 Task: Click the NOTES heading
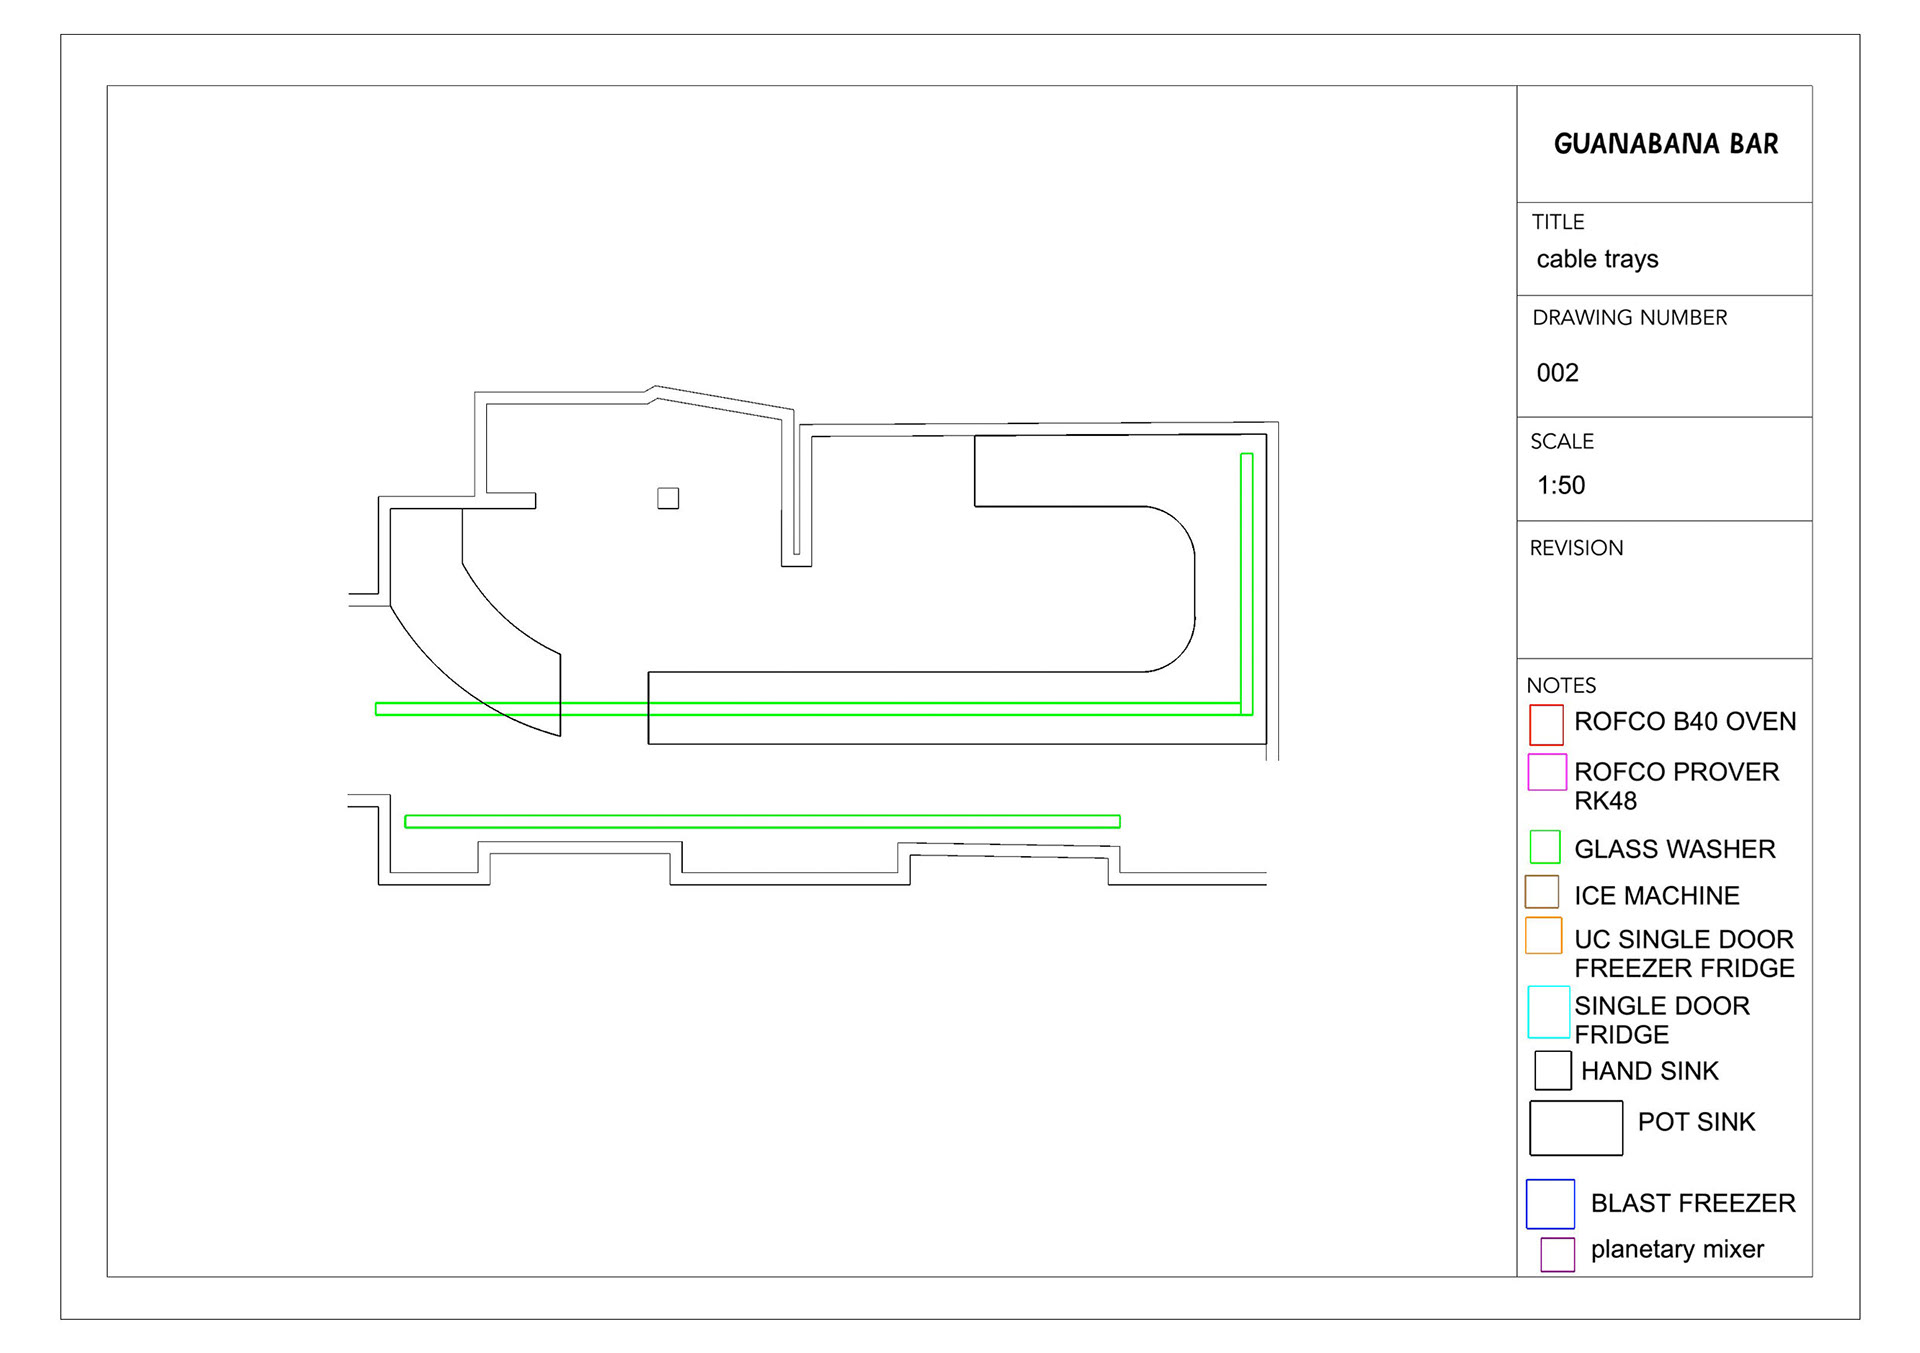point(1560,686)
